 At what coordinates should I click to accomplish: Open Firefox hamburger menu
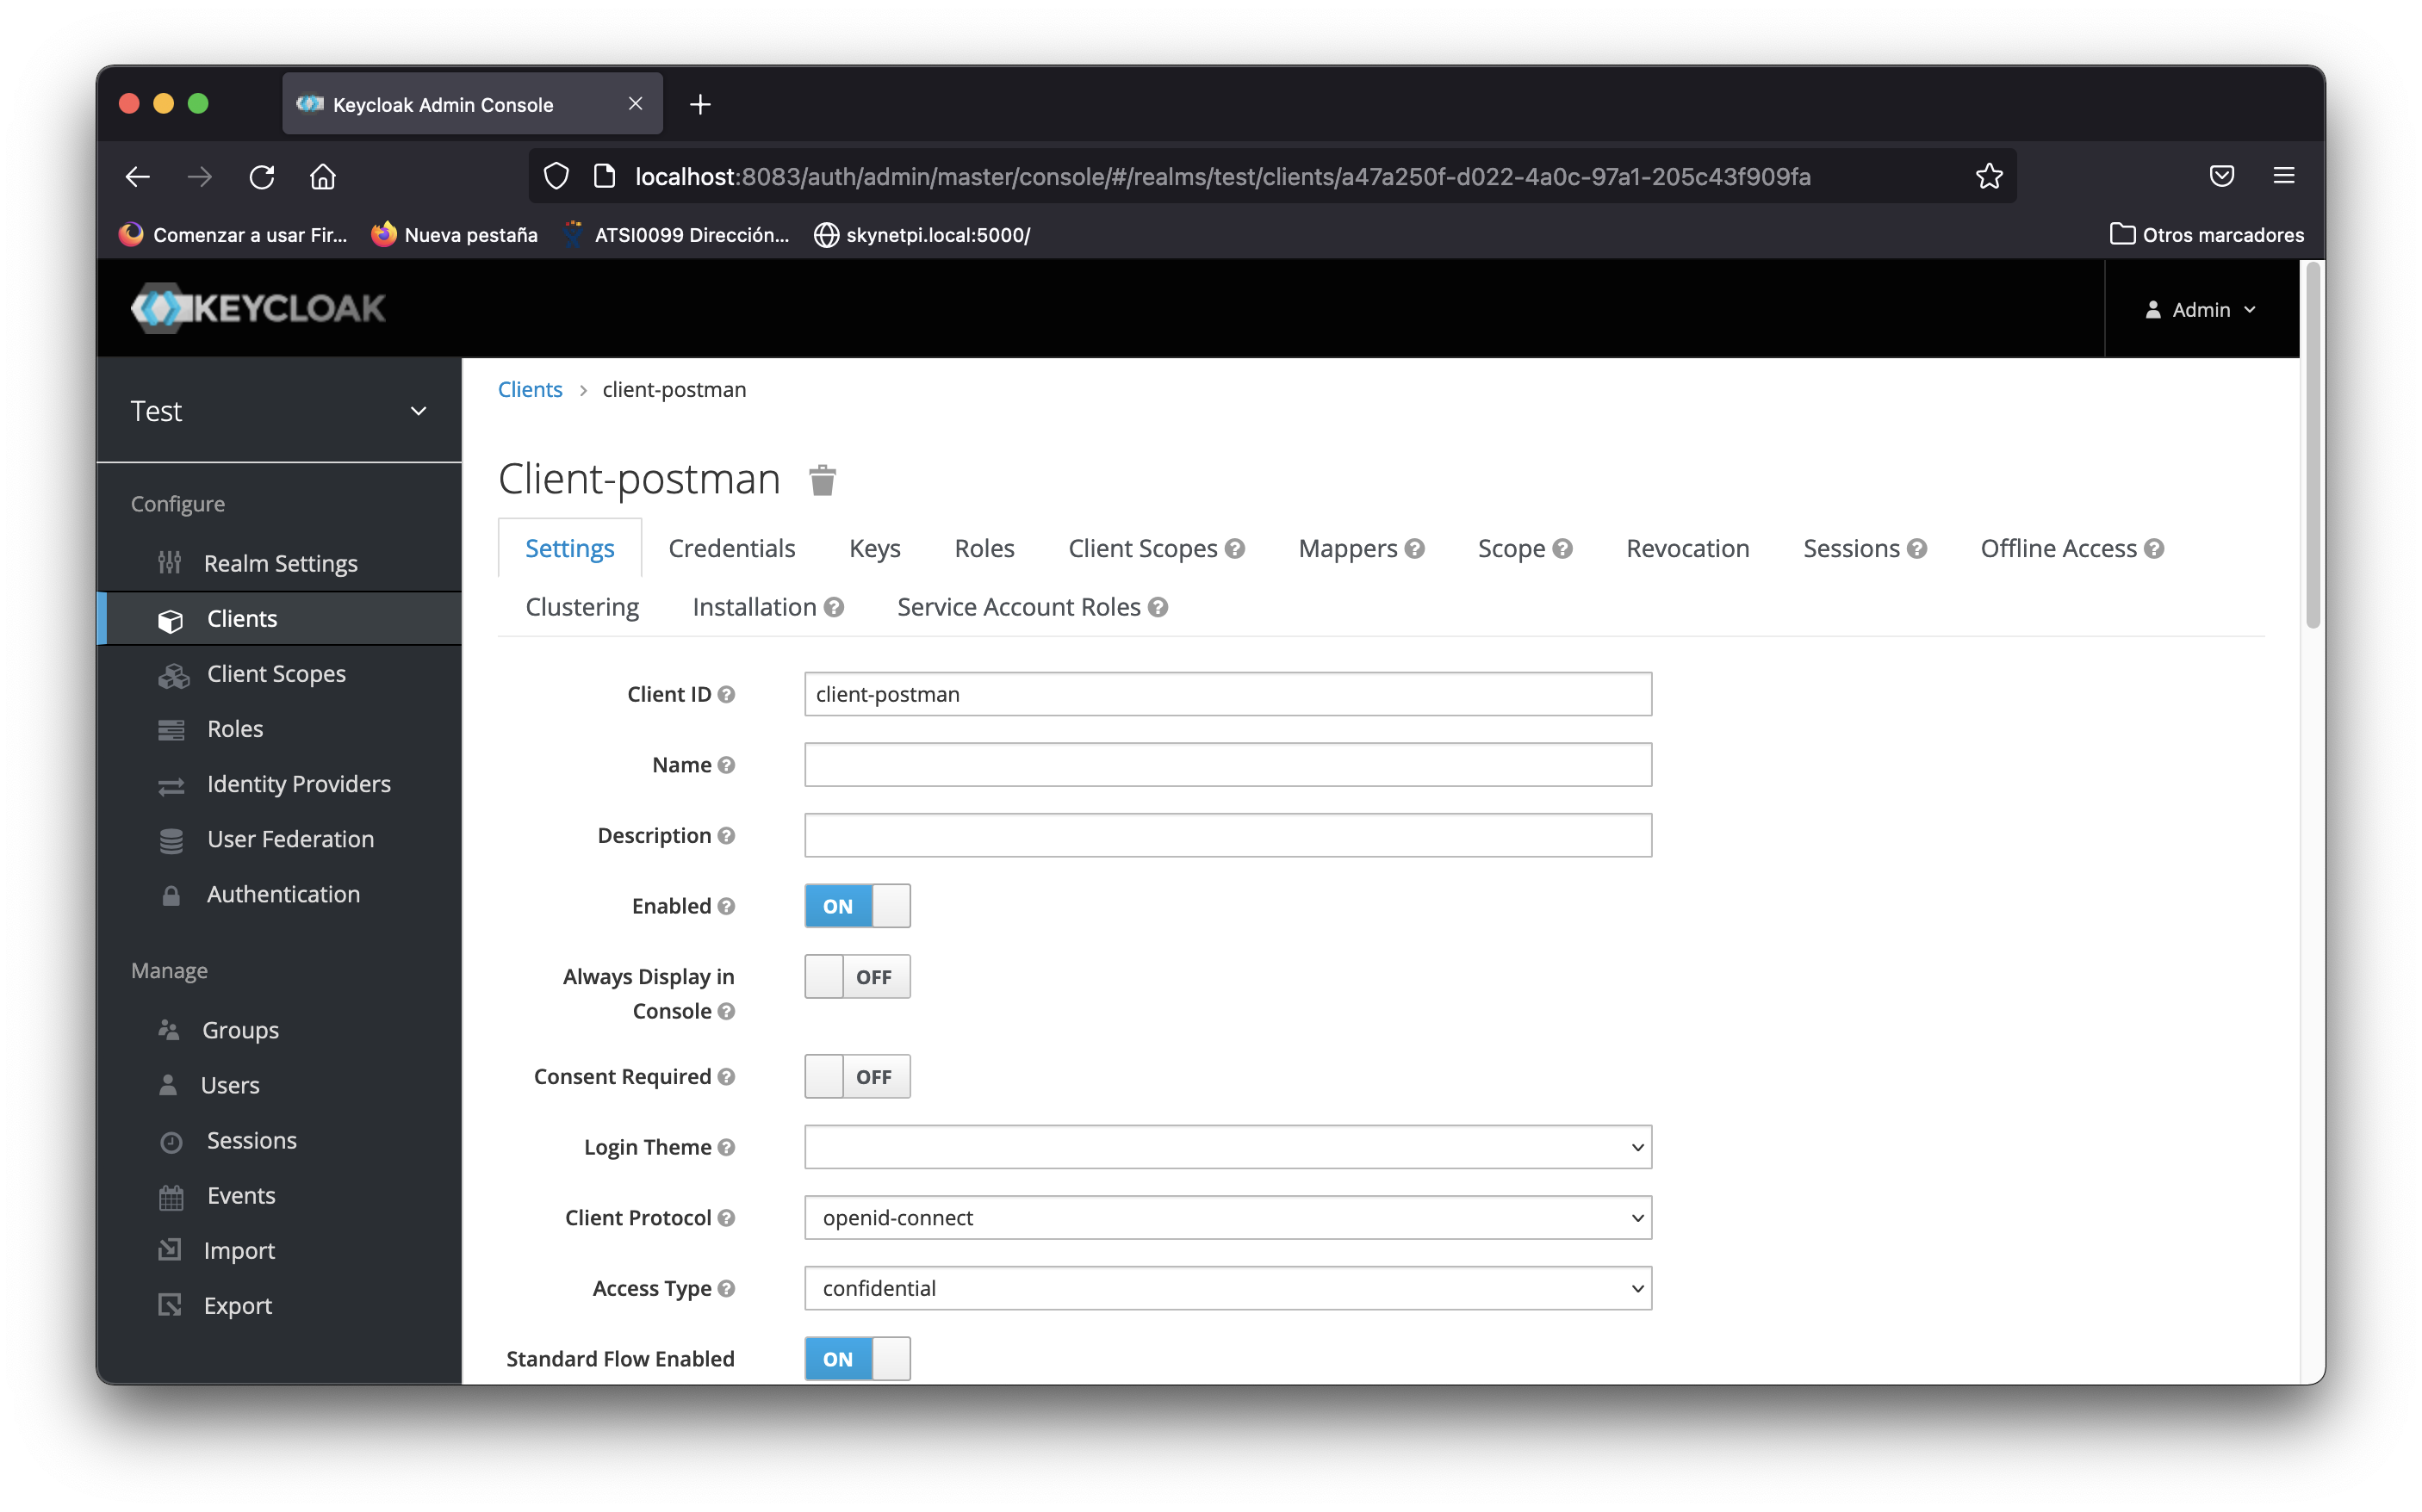(x=2283, y=176)
